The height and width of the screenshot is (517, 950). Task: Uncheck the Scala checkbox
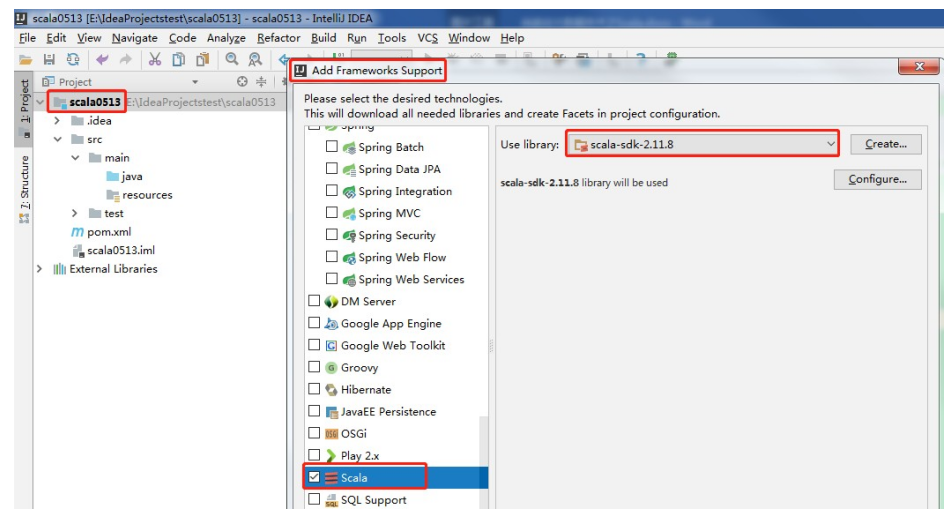tap(314, 477)
